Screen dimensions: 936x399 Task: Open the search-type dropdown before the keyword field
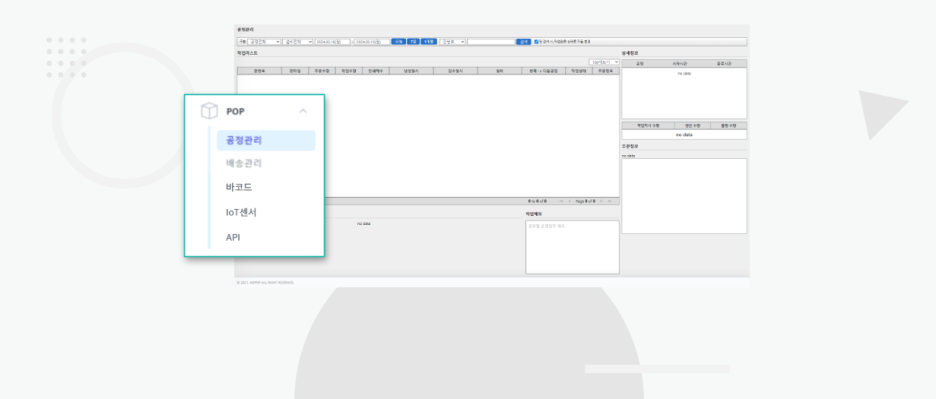[452, 42]
